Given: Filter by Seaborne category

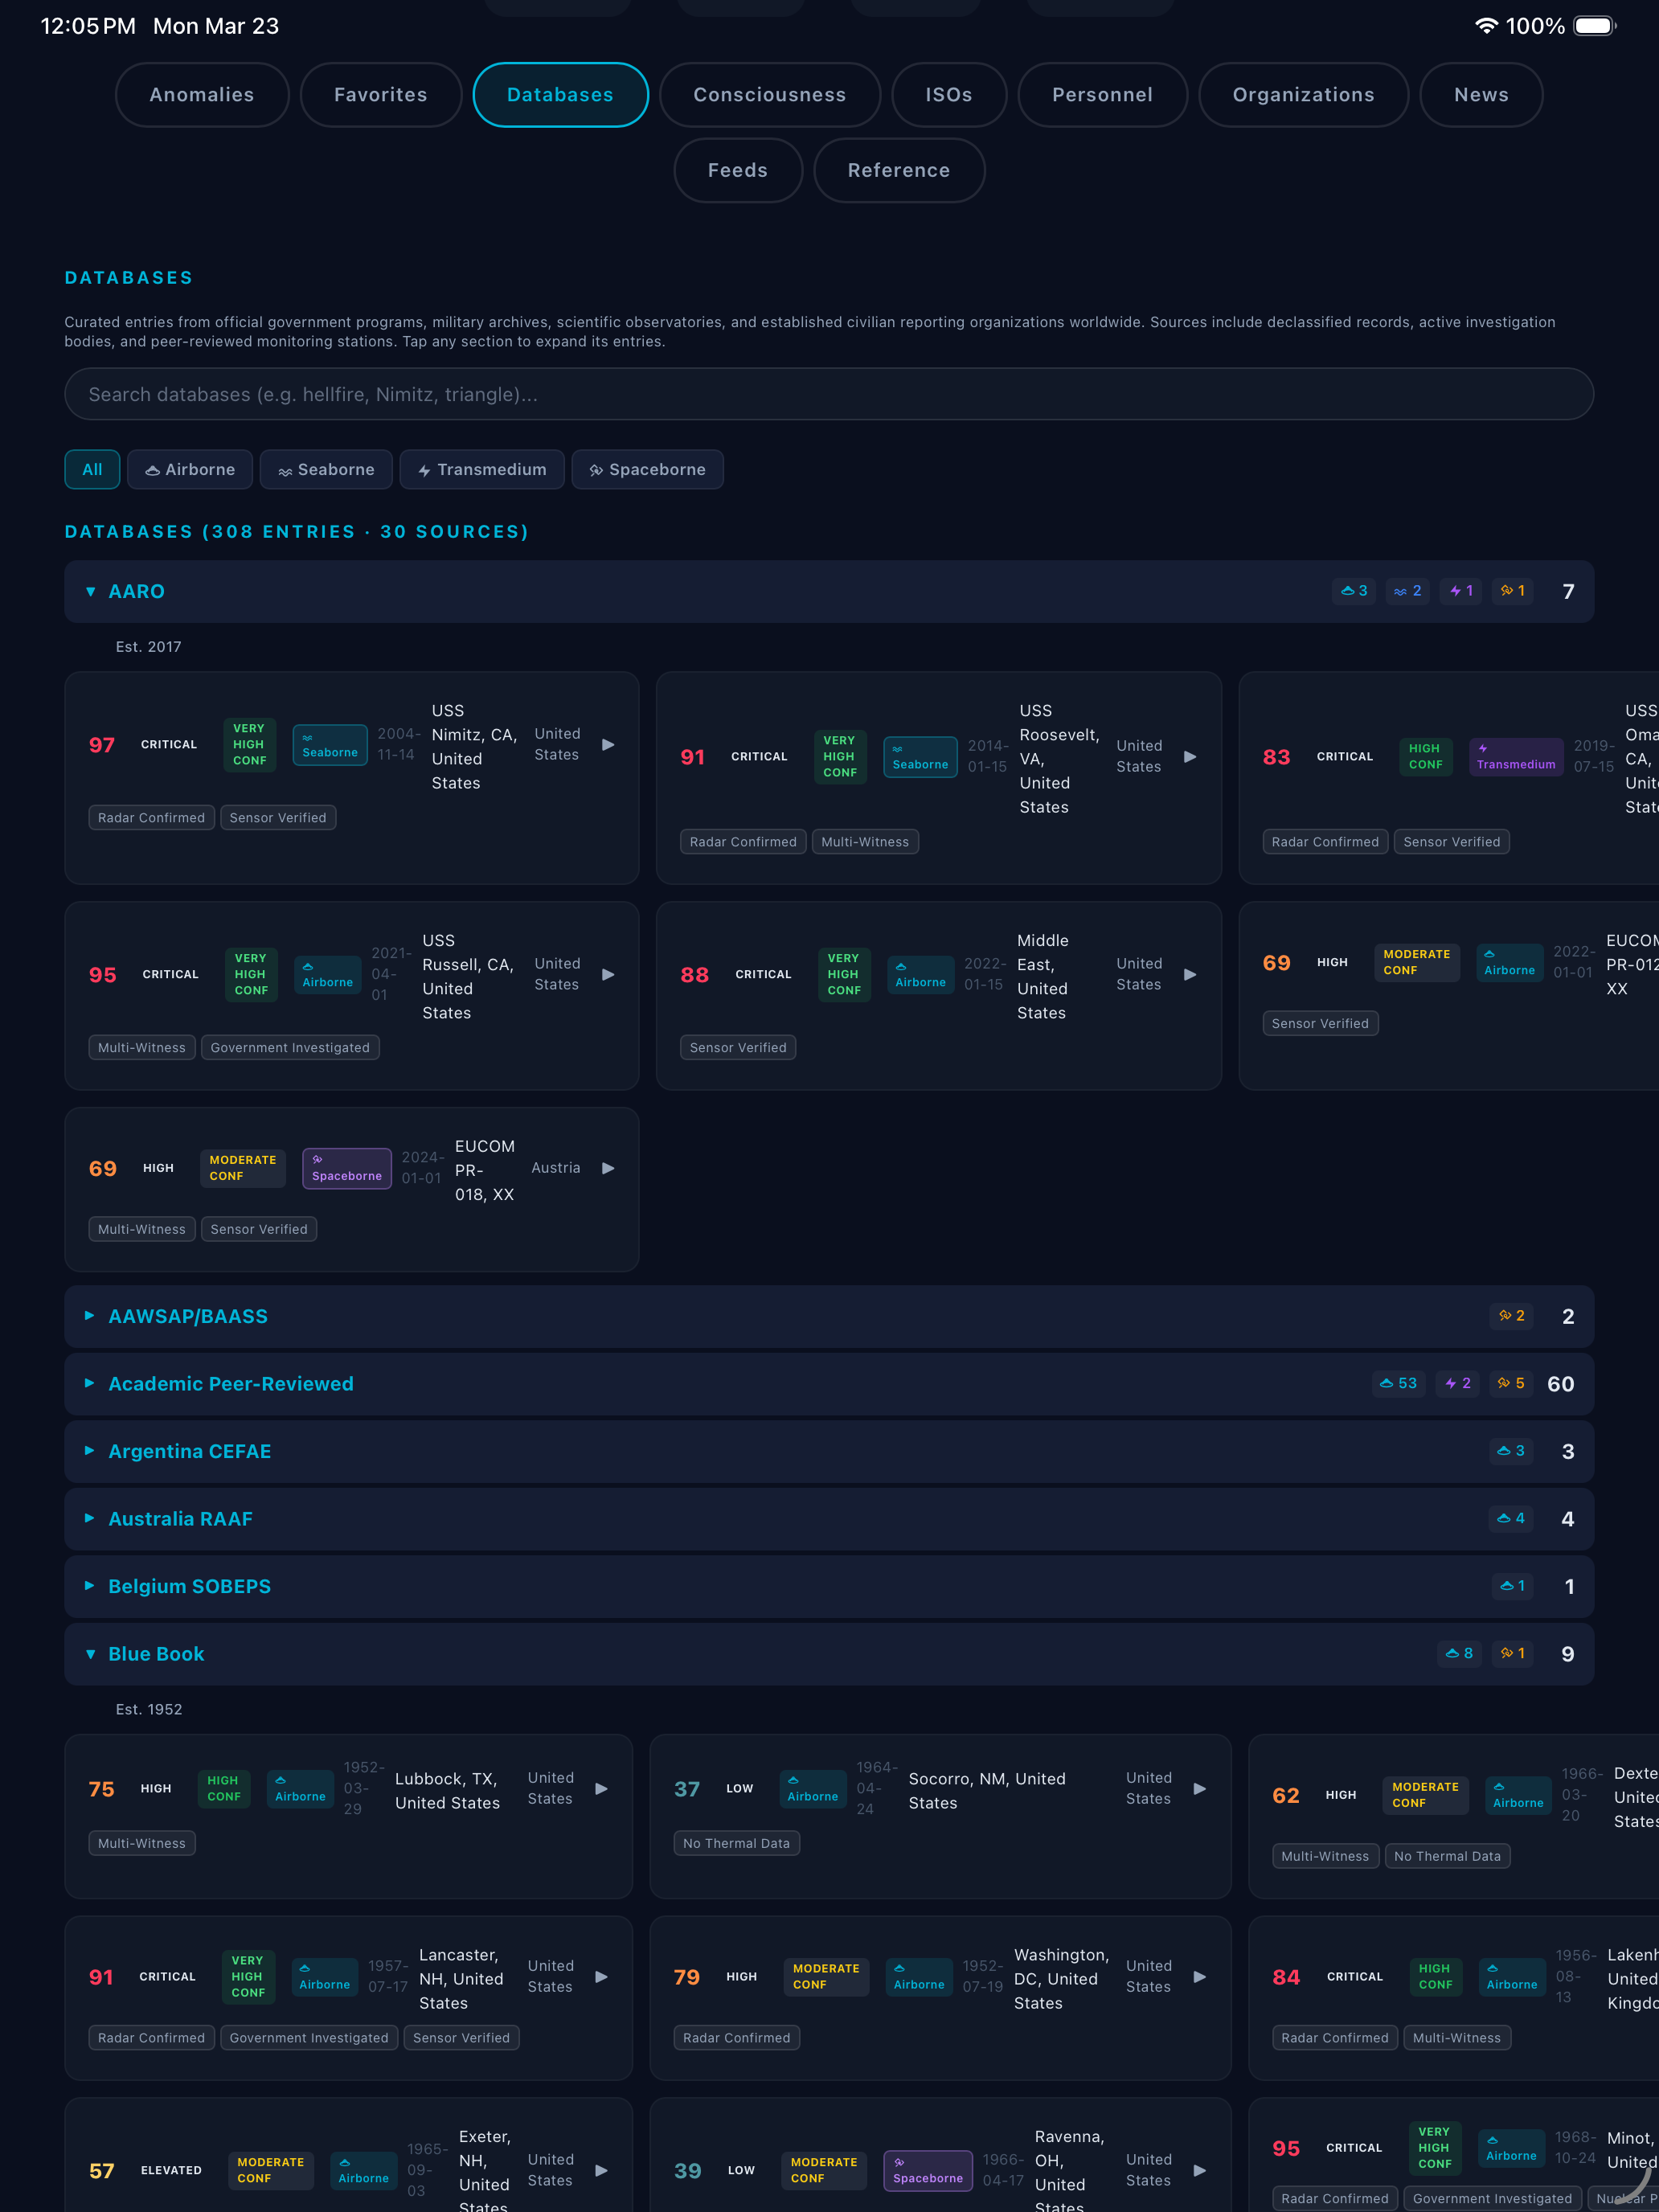Looking at the screenshot, I should coord(326,469).
